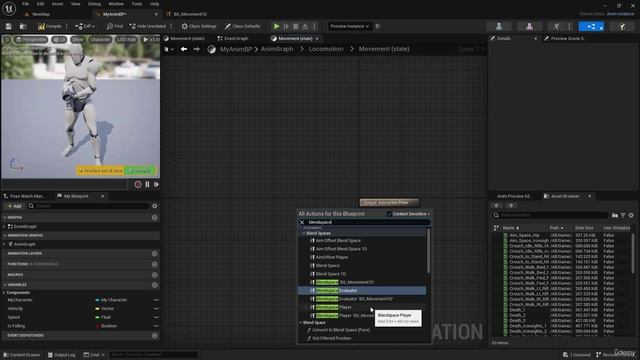Toggle Hide Unrelated nodes
The height and width of the screenshot is (360, 640).
pos(148,26)
